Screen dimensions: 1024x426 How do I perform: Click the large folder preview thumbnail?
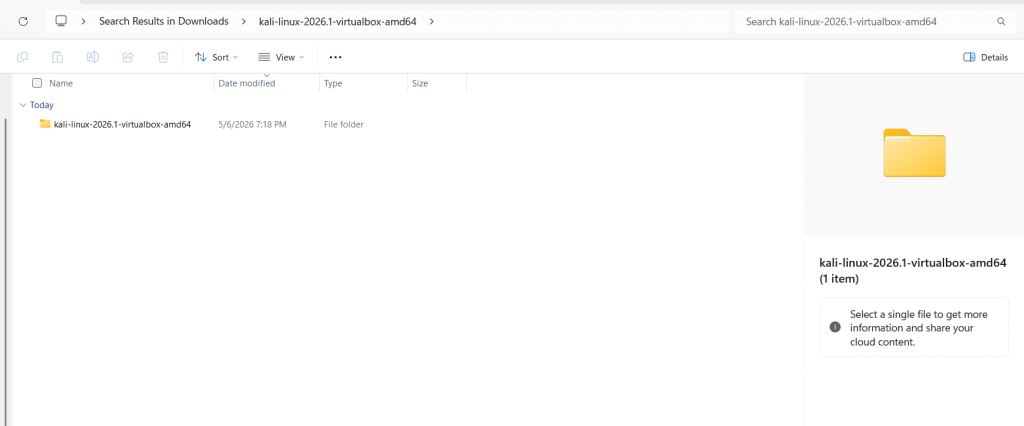914,153
